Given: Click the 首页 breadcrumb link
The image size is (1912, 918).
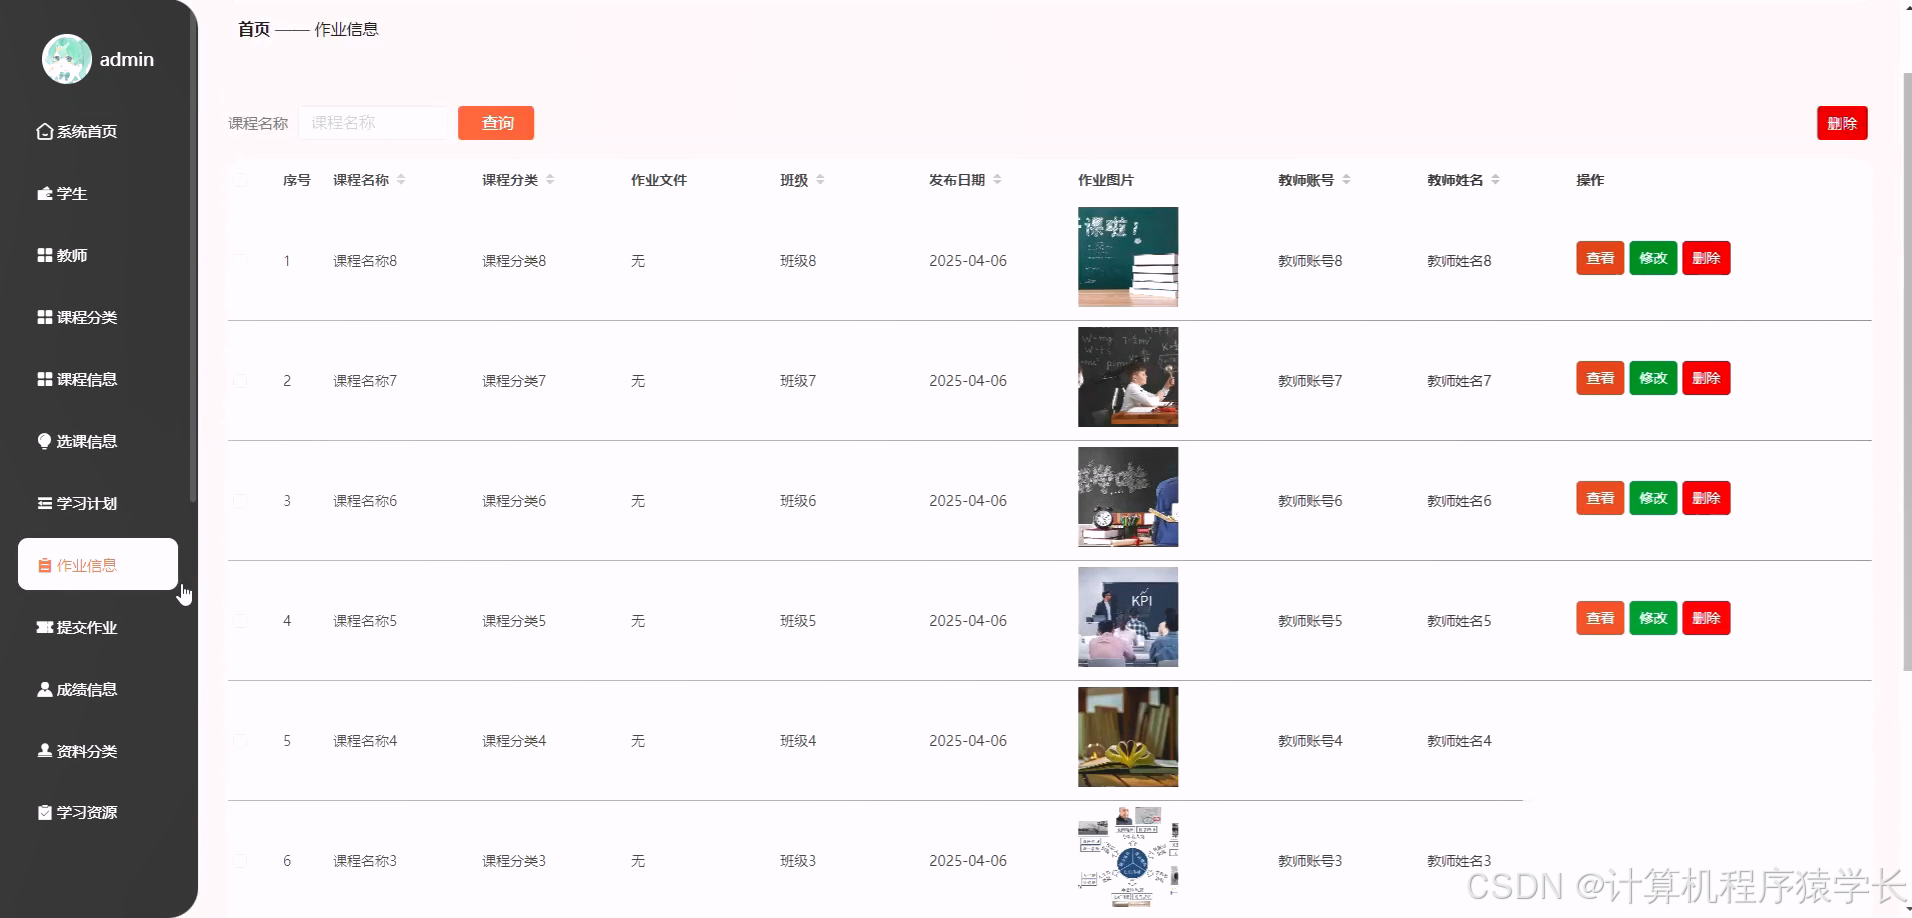Looking at the screenshot, I should tap(254, 29).
